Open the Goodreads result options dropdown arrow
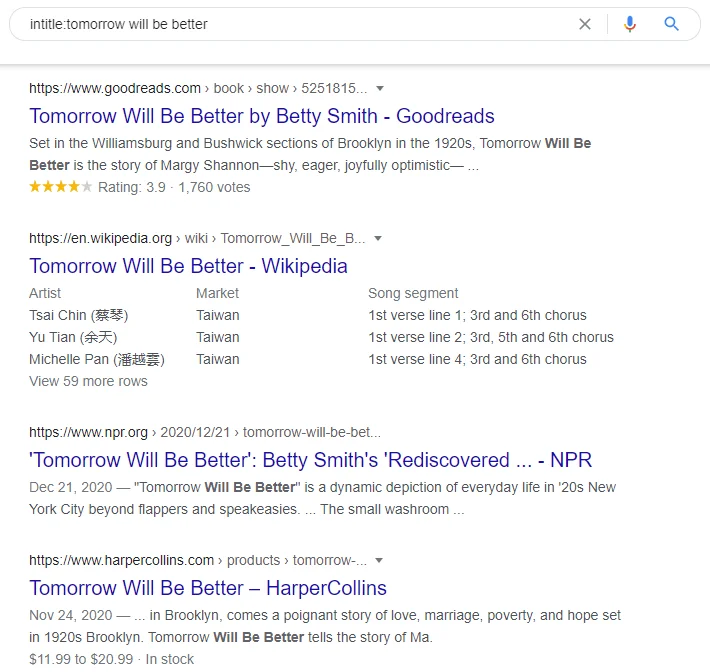The height and width of the screenshot is (672, 710). [x=380, y=88]
